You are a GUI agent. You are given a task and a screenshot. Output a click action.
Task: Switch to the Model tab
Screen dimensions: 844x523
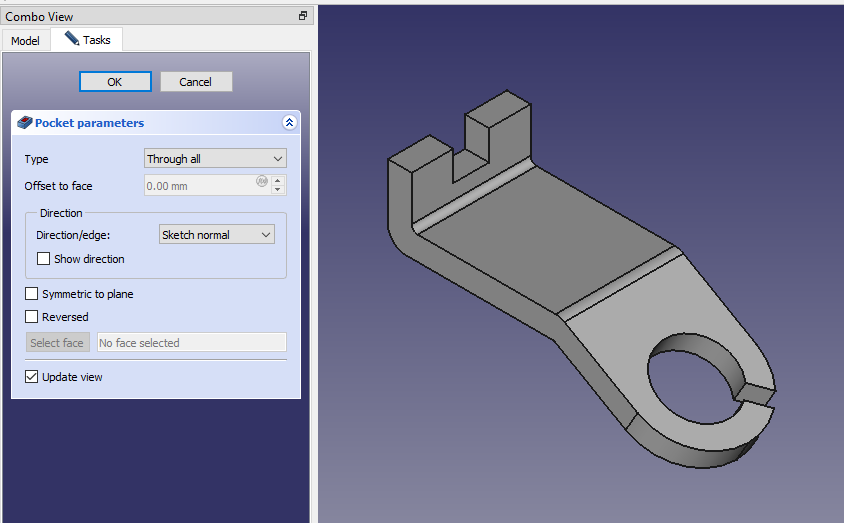pyautogui.click(x=25, y=41)
